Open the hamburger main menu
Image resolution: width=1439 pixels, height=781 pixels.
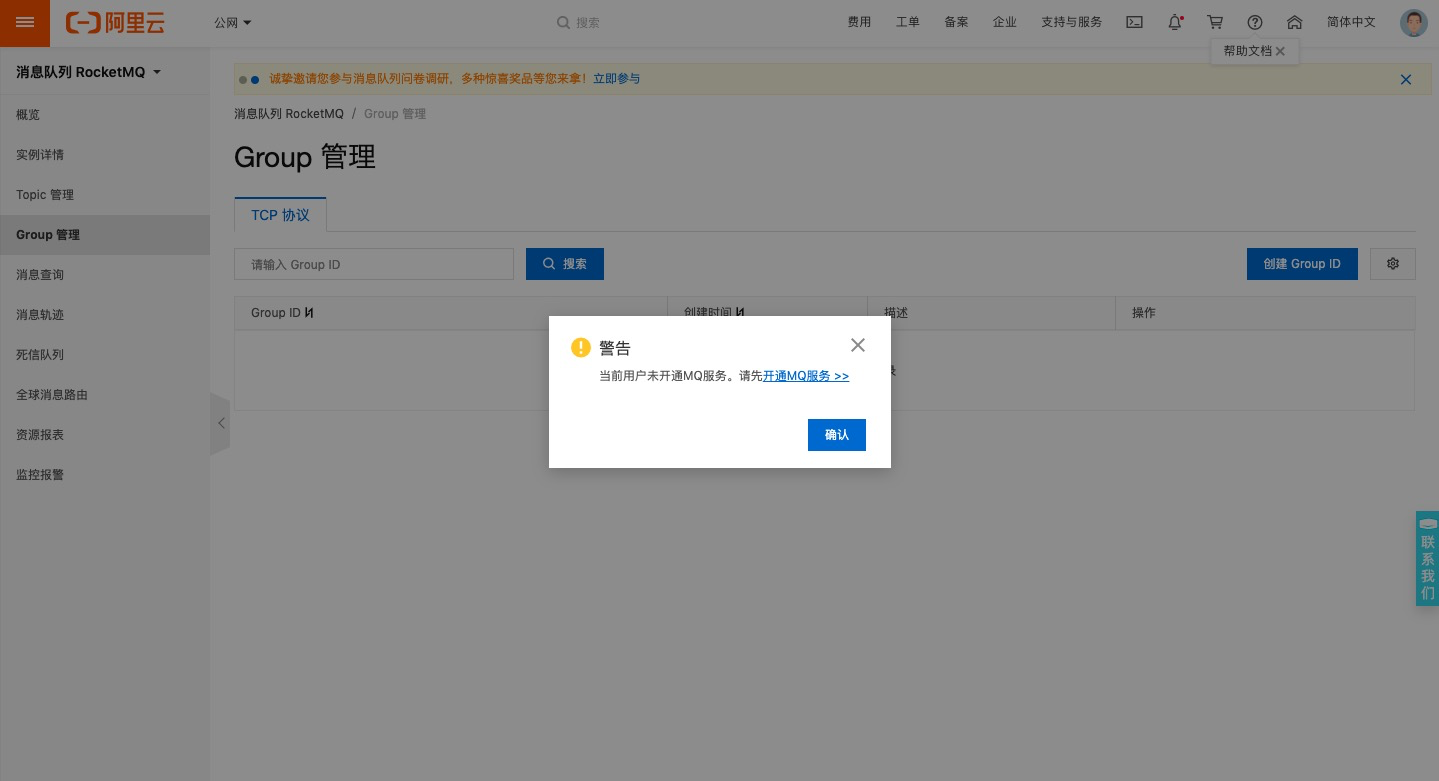pyautogui.click(x=25, y=22)
